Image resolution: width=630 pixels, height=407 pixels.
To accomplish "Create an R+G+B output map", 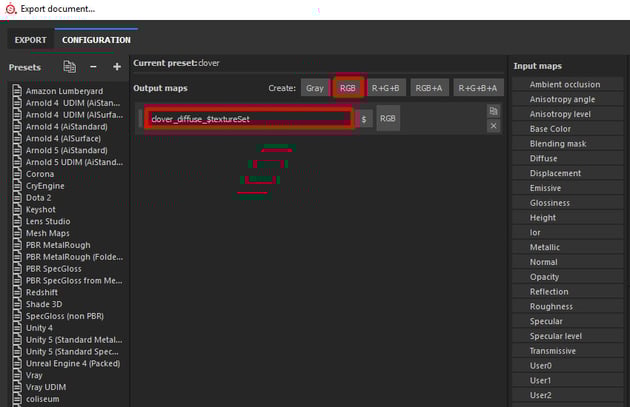I will [x=386, y=88].
